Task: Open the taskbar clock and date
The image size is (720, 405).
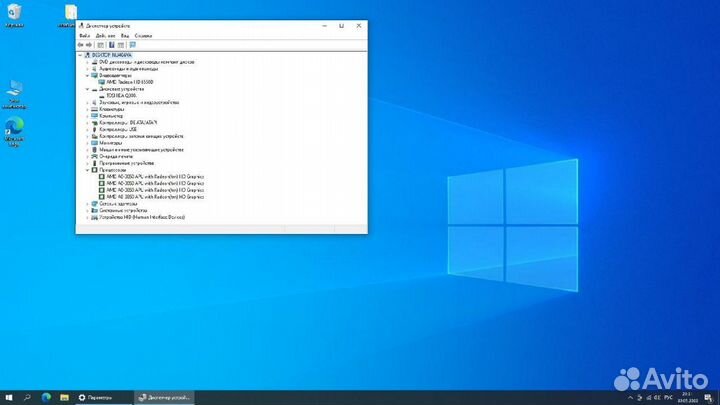Action: tap(687, 398)
